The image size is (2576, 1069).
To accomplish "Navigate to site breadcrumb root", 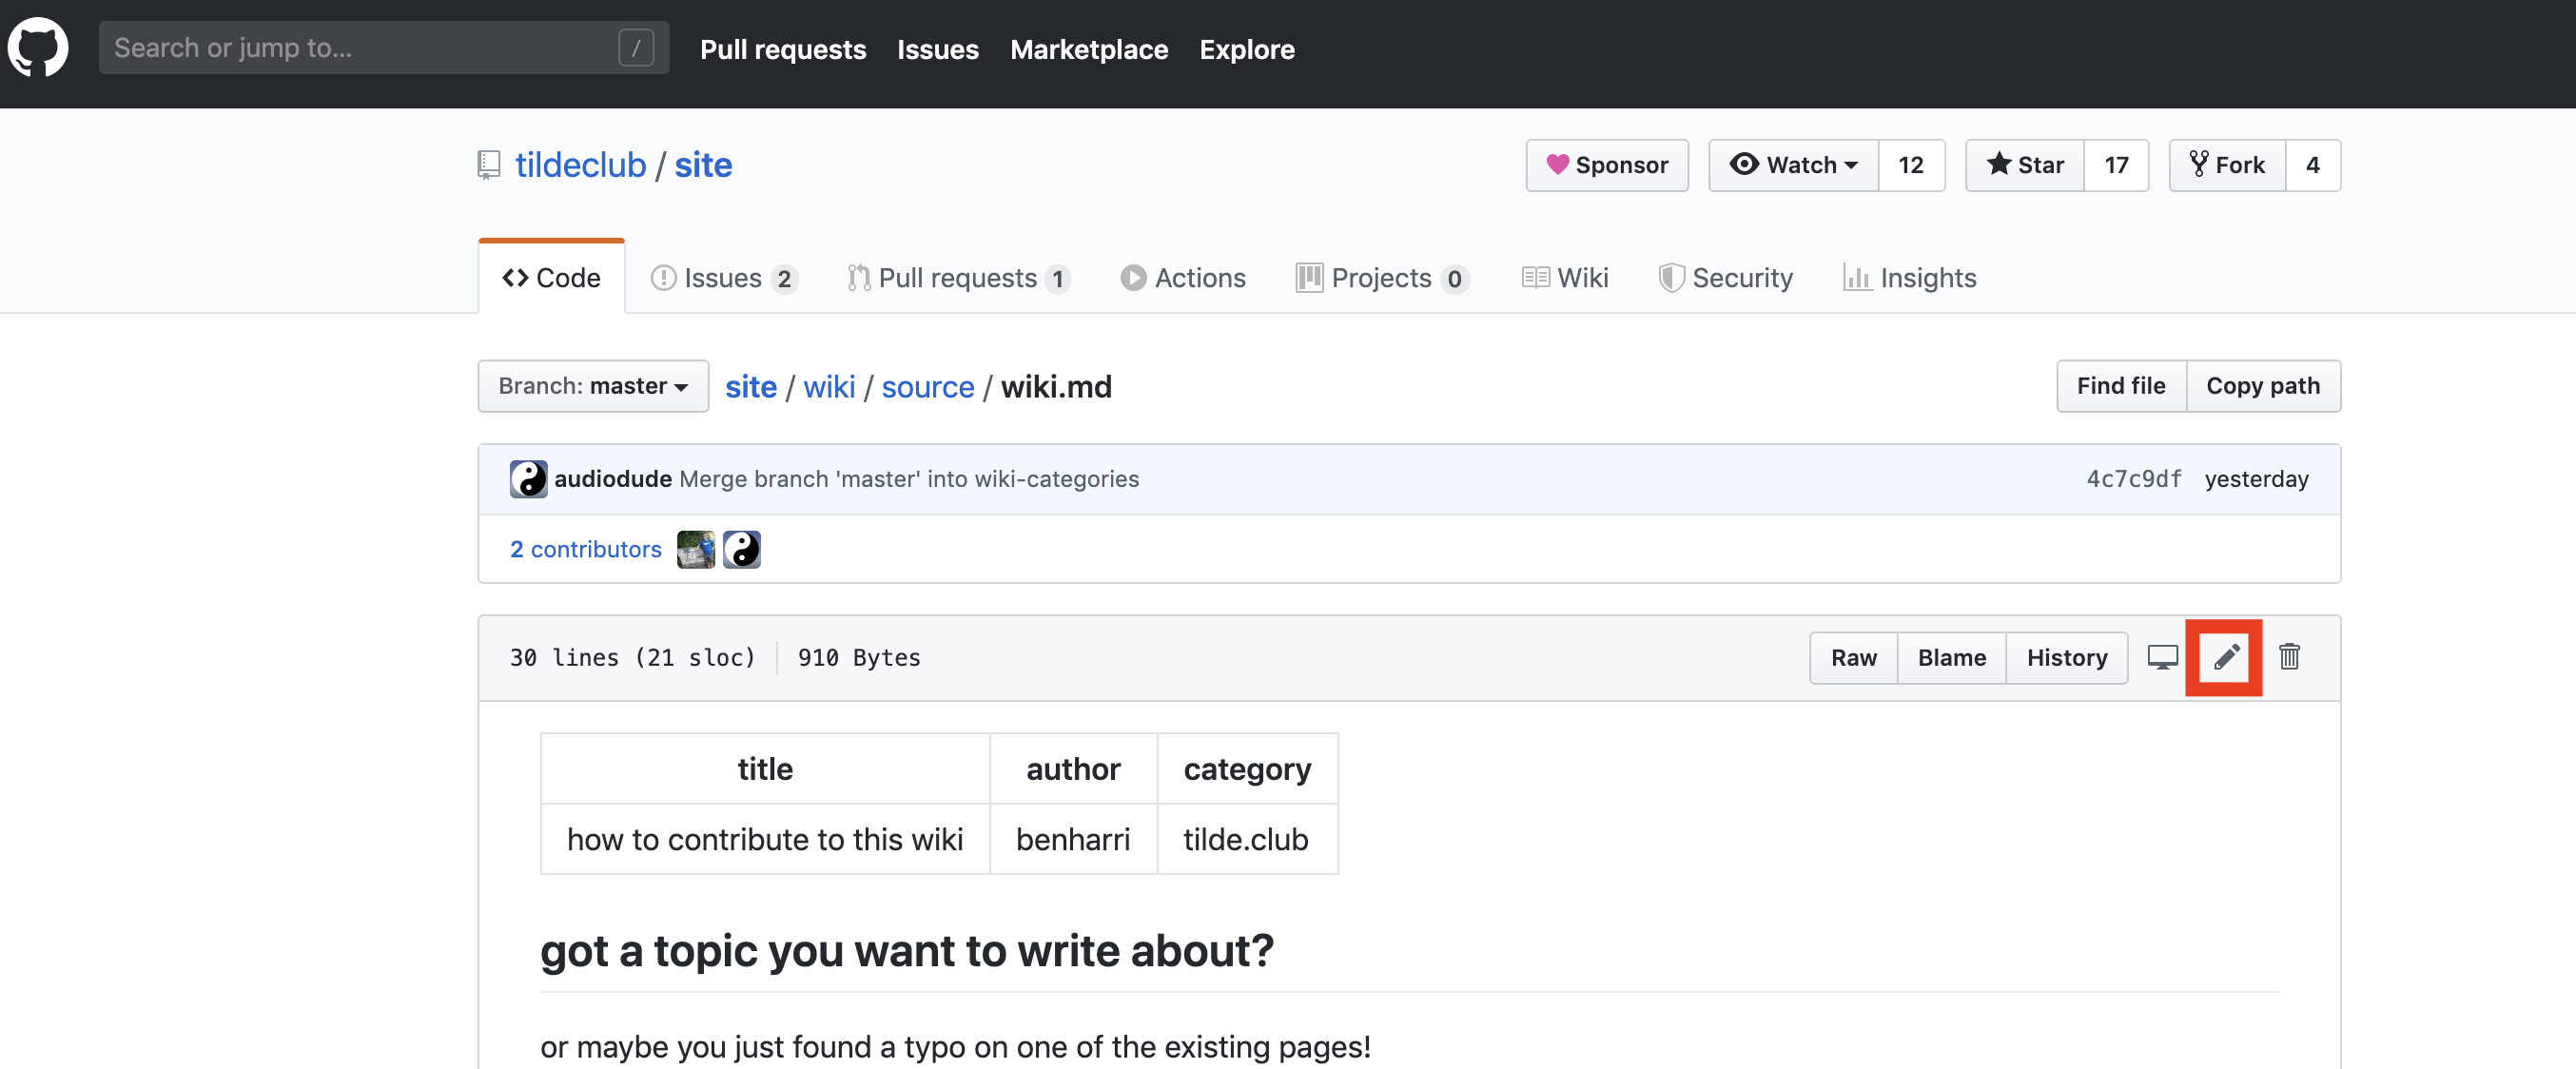I will 751,387.
